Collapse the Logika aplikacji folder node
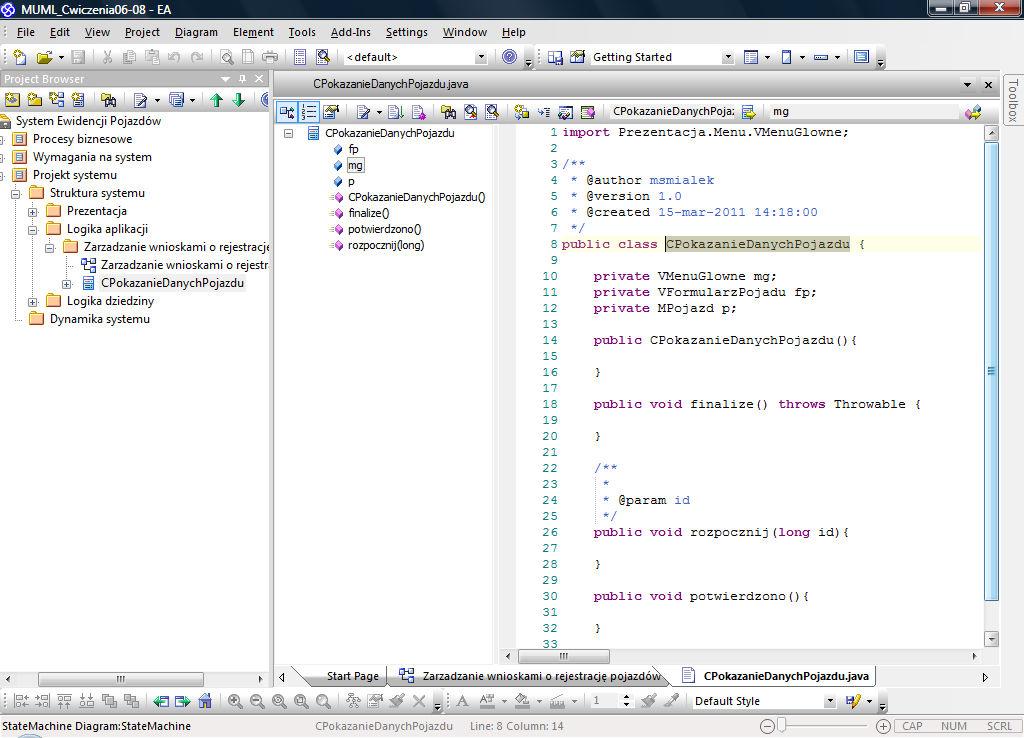 pos(33,230)
